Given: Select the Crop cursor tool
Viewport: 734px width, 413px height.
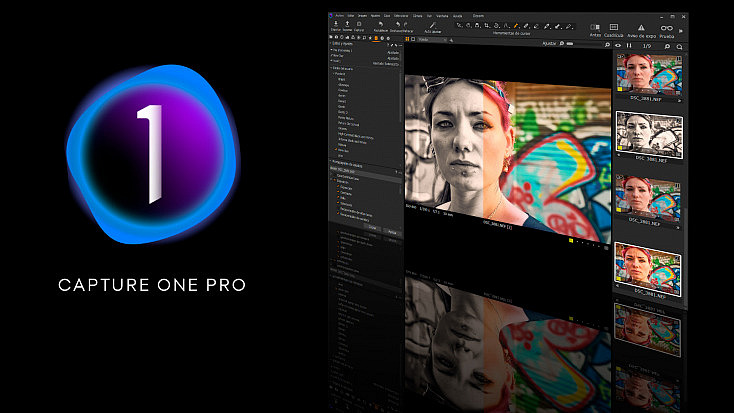Looking at the screenshot, I should pos(487,26).
